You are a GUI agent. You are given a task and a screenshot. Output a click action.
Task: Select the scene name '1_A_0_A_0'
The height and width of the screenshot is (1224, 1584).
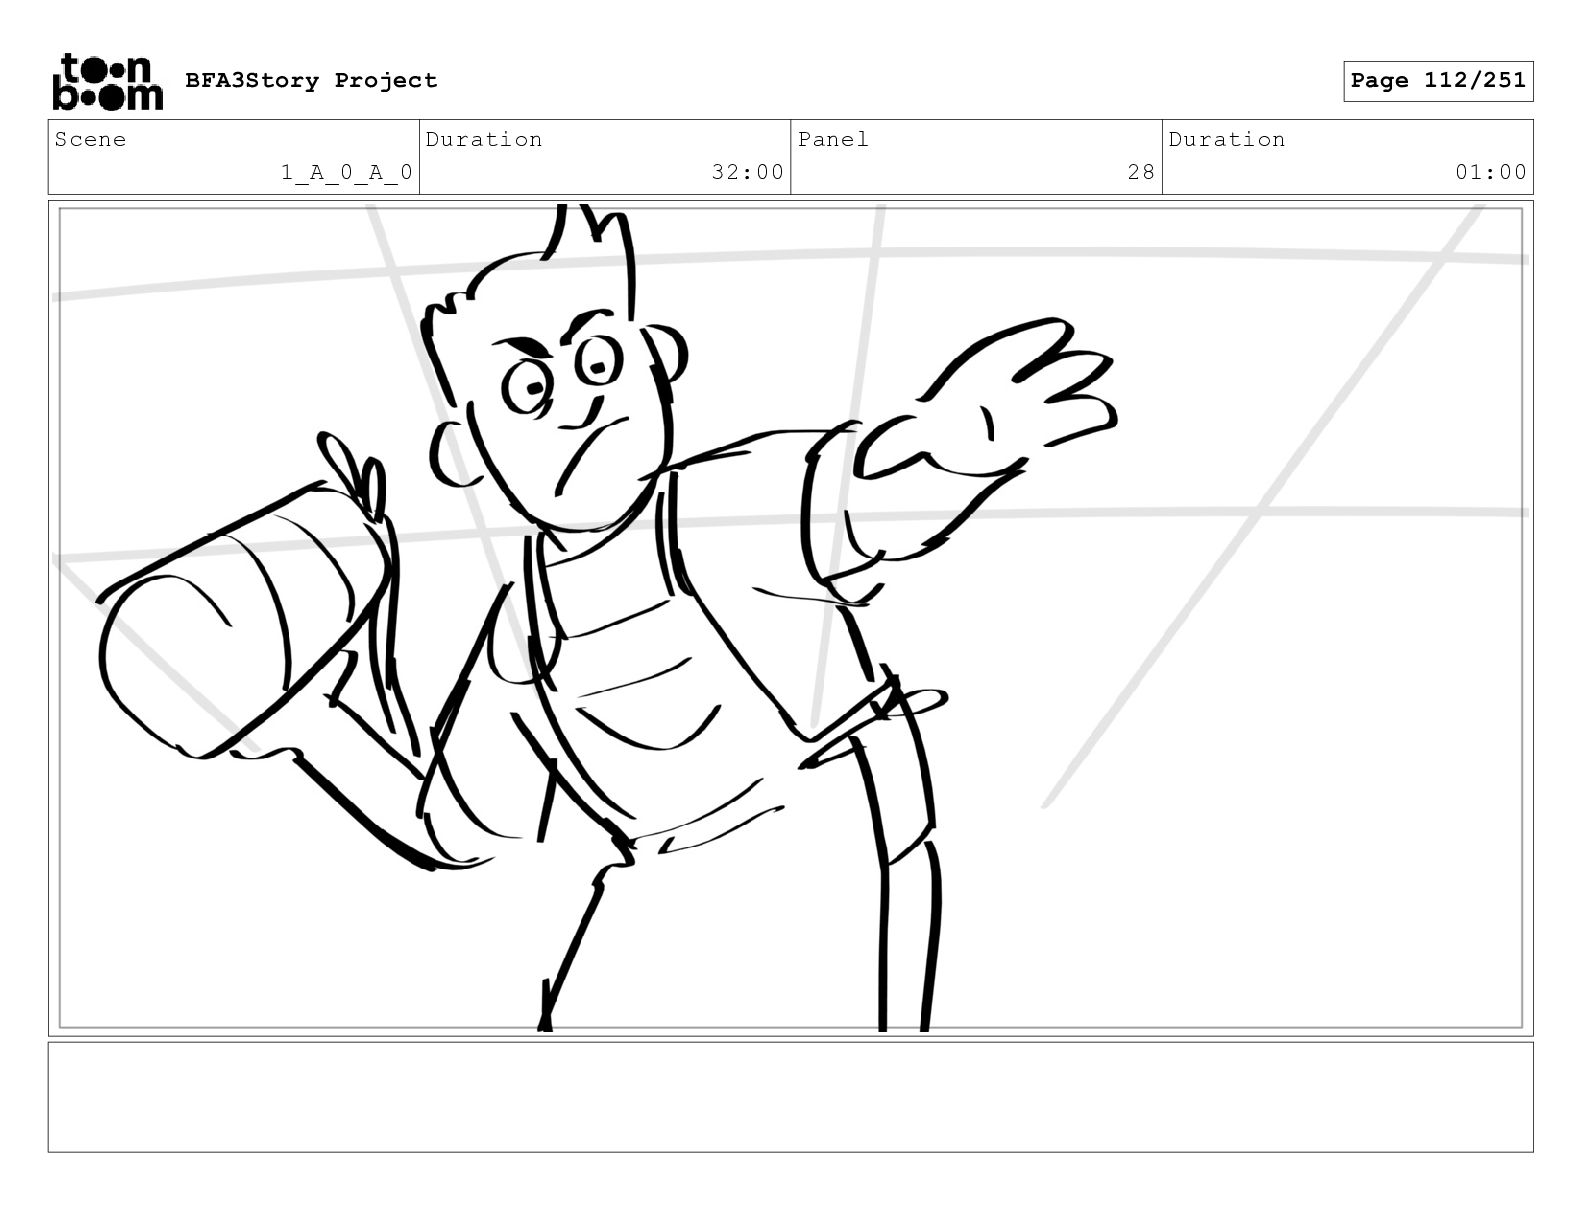point(347,172)
